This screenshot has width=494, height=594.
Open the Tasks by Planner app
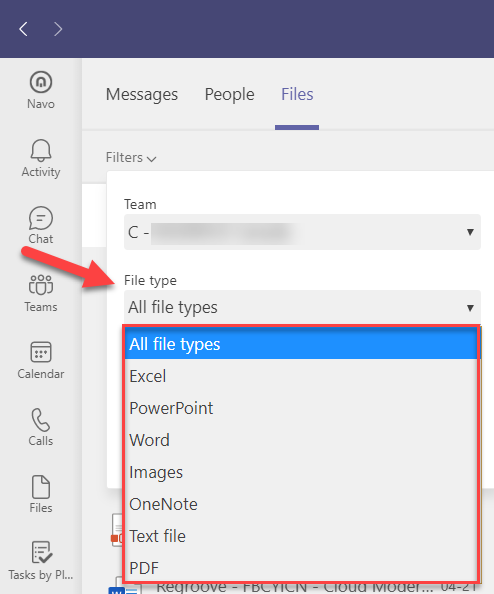[x=41, y=561]
